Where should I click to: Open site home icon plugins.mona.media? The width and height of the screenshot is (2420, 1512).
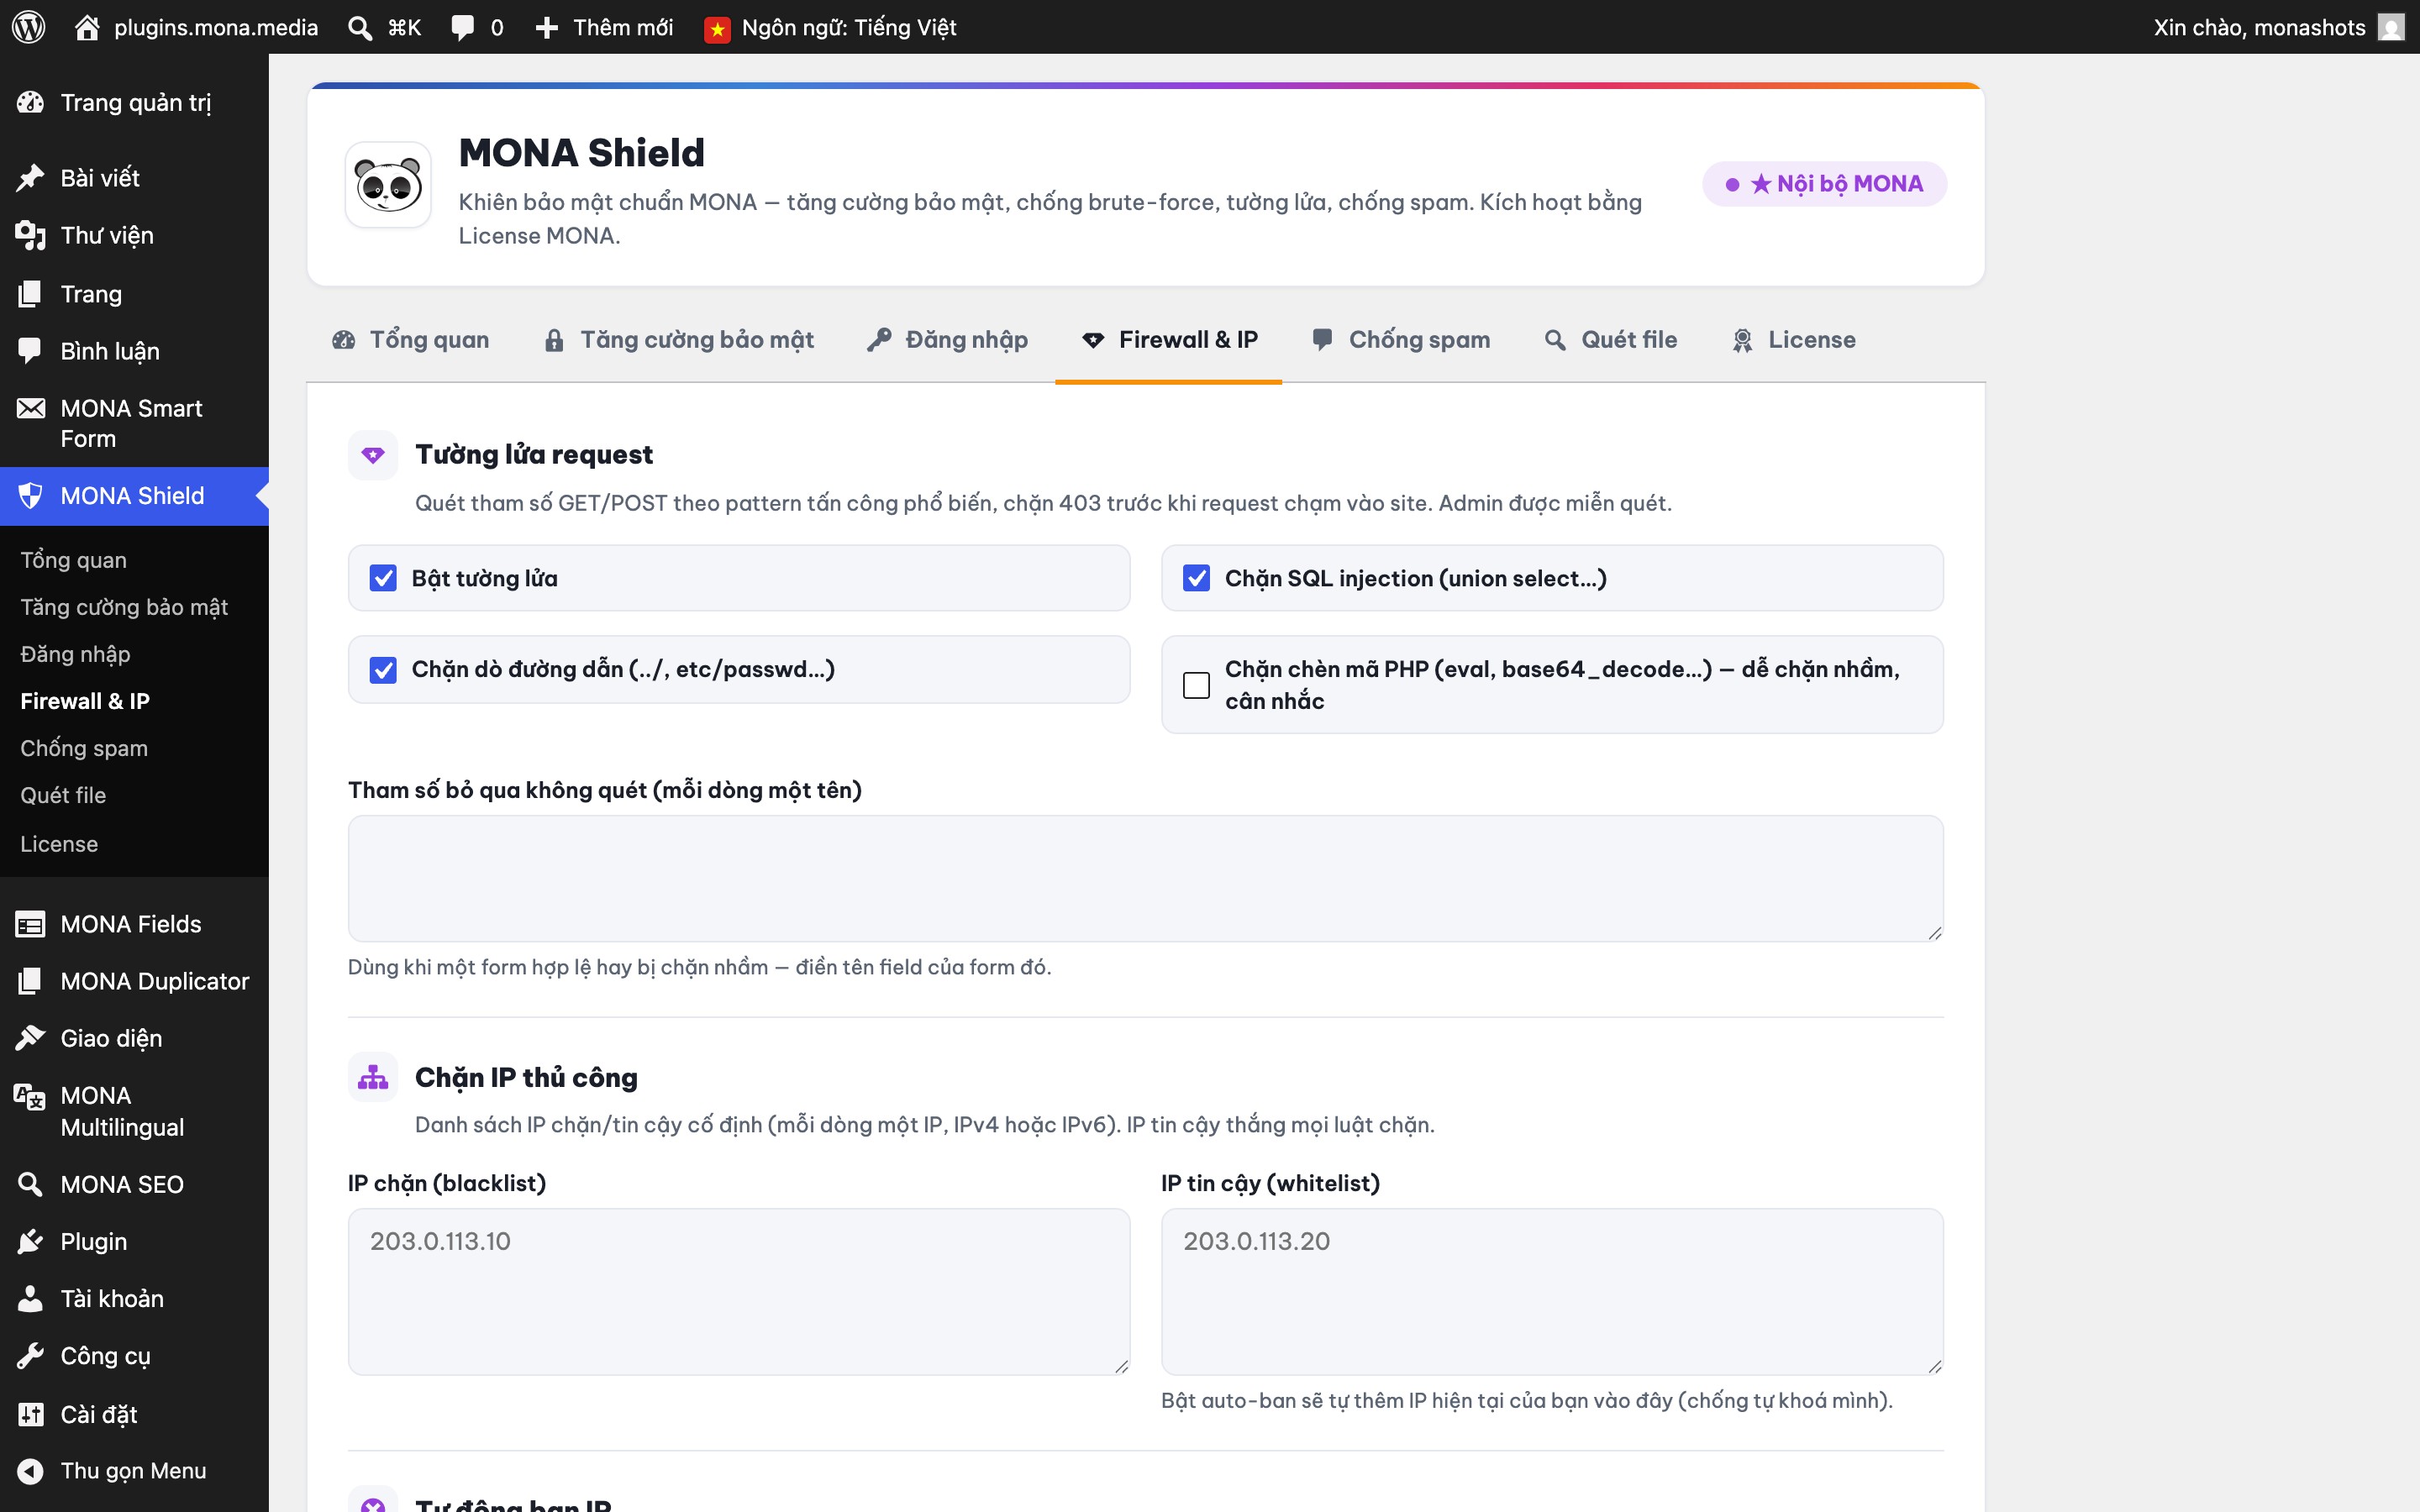(87, 27)
